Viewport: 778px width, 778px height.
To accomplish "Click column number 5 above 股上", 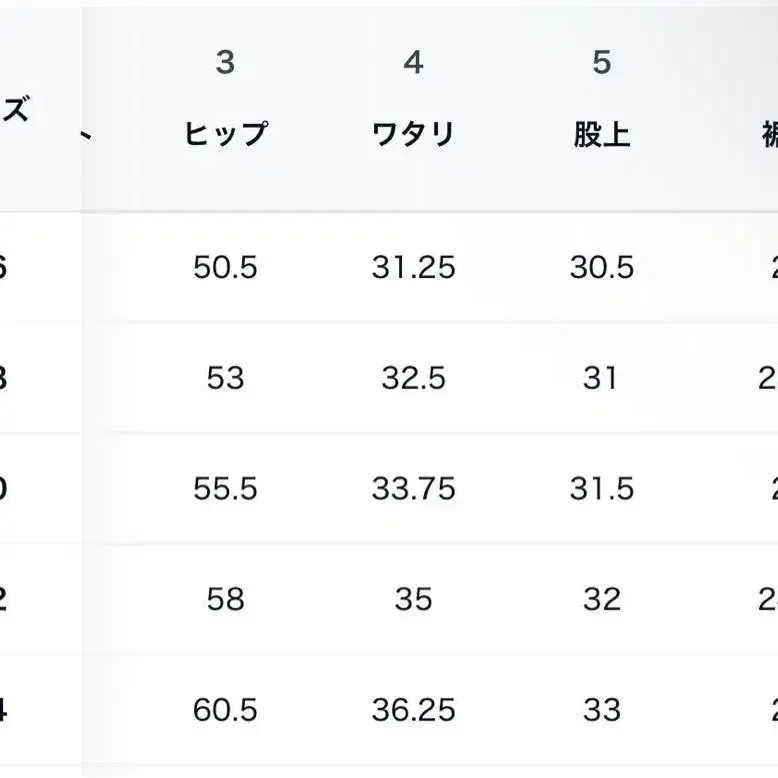I will click(601, 63).
